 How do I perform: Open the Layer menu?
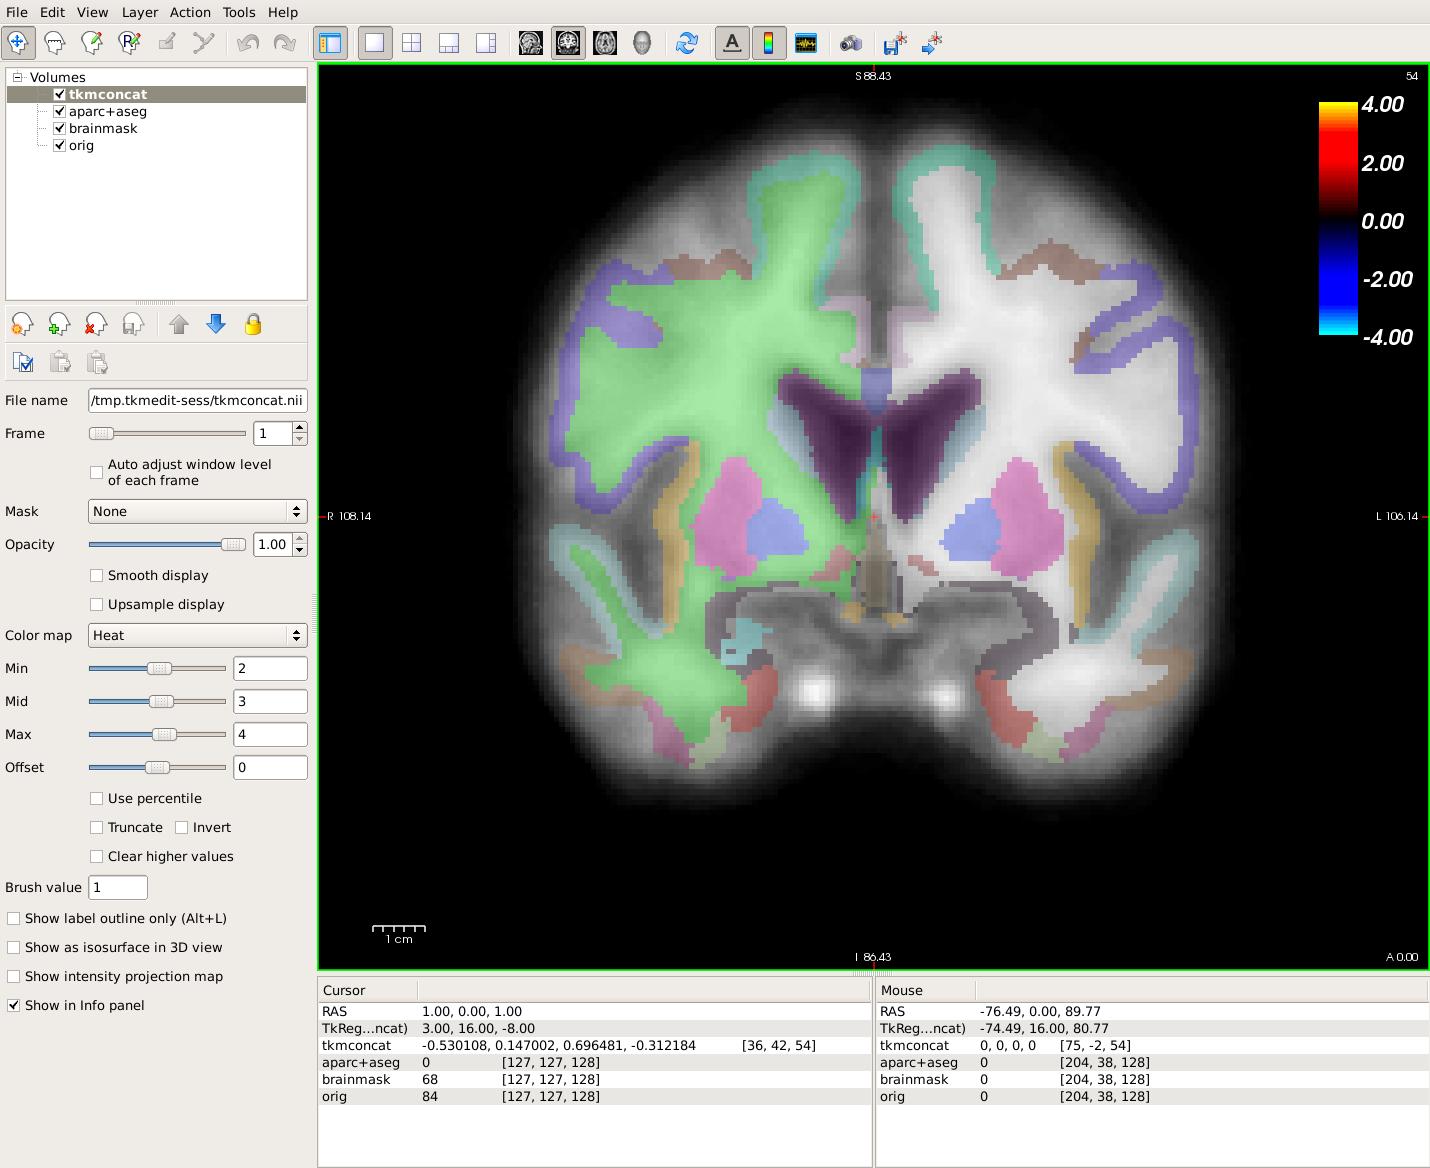[x=139, y=12]
